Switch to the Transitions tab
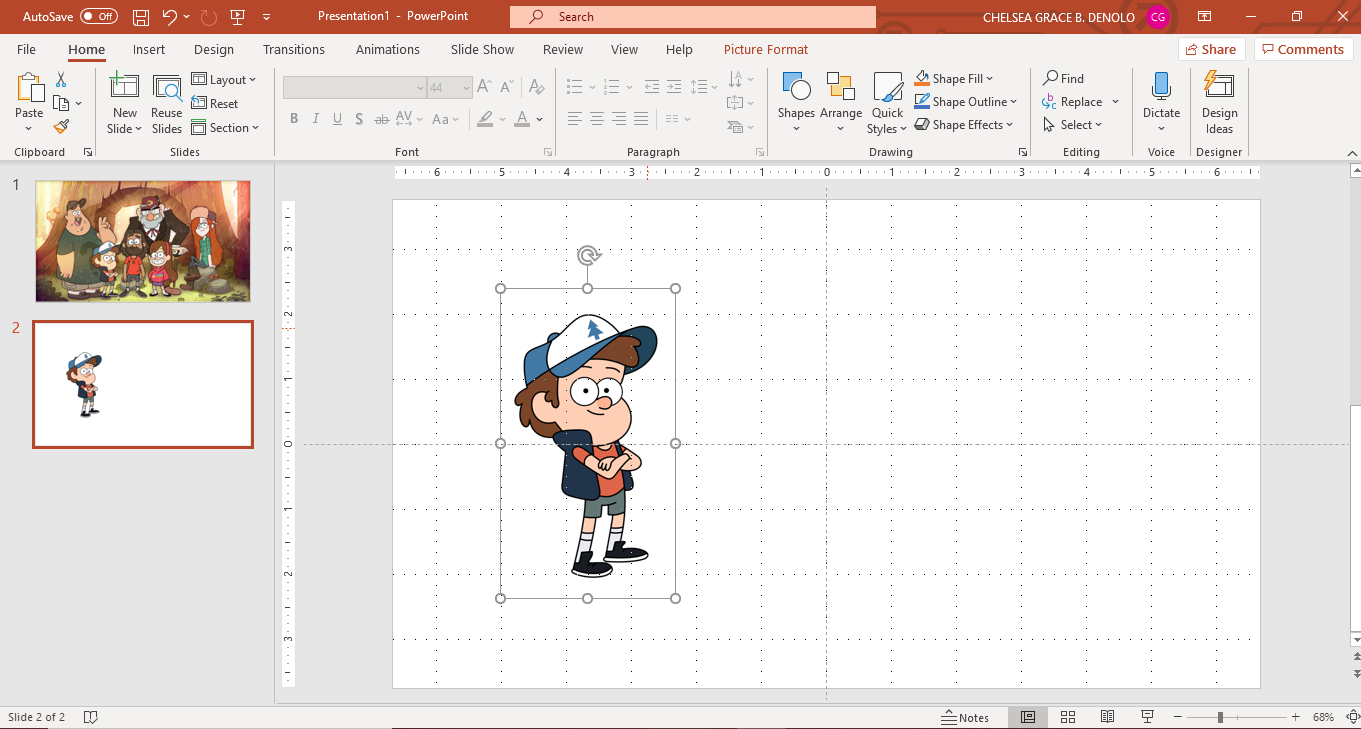Viewport: 1361px width, 729px height. click(294, 49)
